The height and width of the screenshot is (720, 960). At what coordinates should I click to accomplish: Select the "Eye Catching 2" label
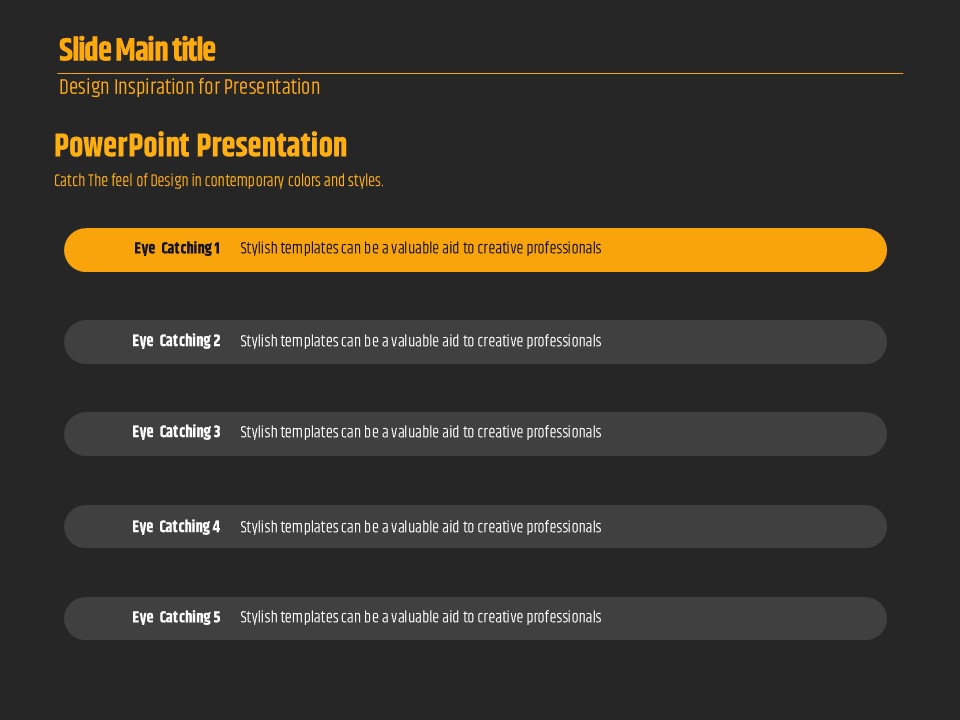pos(176,341)
